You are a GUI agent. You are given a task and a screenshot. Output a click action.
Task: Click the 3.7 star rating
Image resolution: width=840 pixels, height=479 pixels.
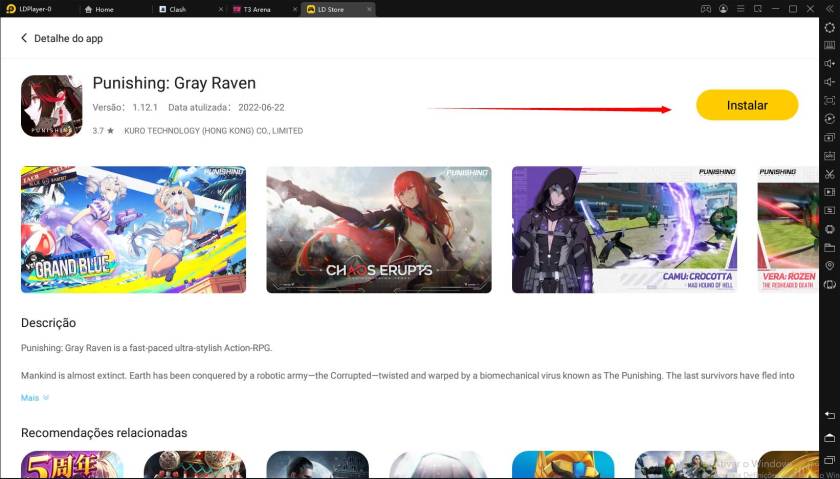[103, 131]
